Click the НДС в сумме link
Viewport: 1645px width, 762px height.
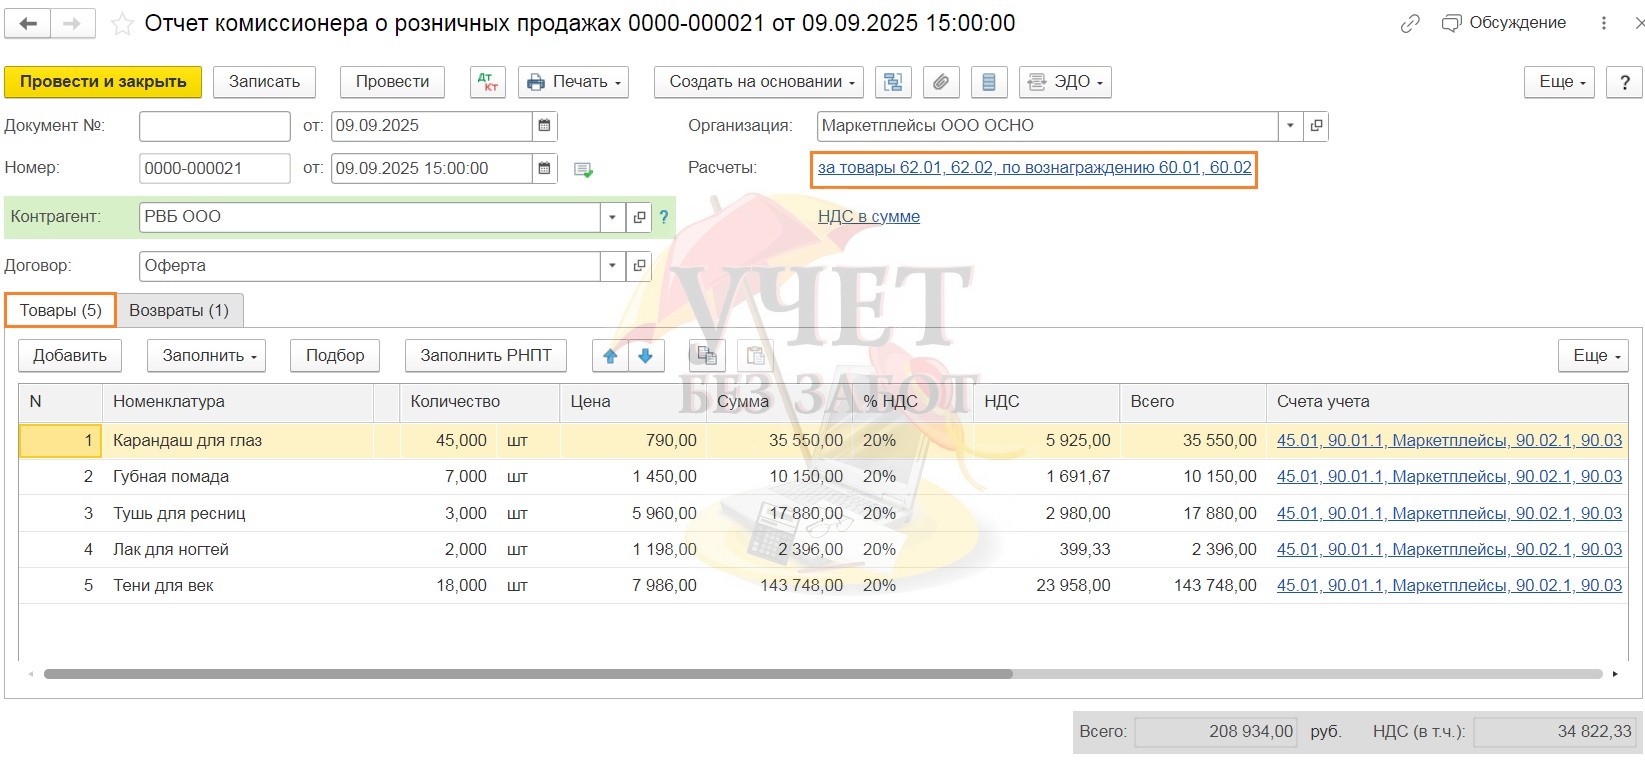(x=868, y=217)
